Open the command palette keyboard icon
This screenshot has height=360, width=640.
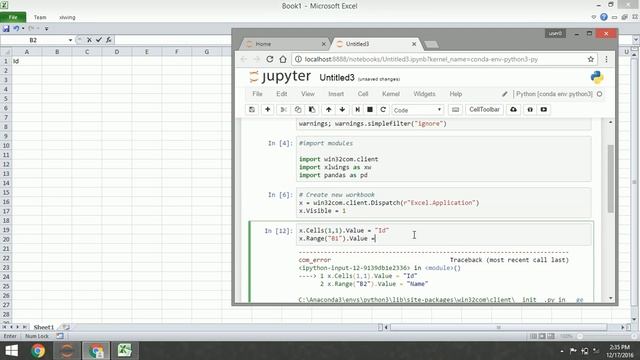[x=456, y=110]
